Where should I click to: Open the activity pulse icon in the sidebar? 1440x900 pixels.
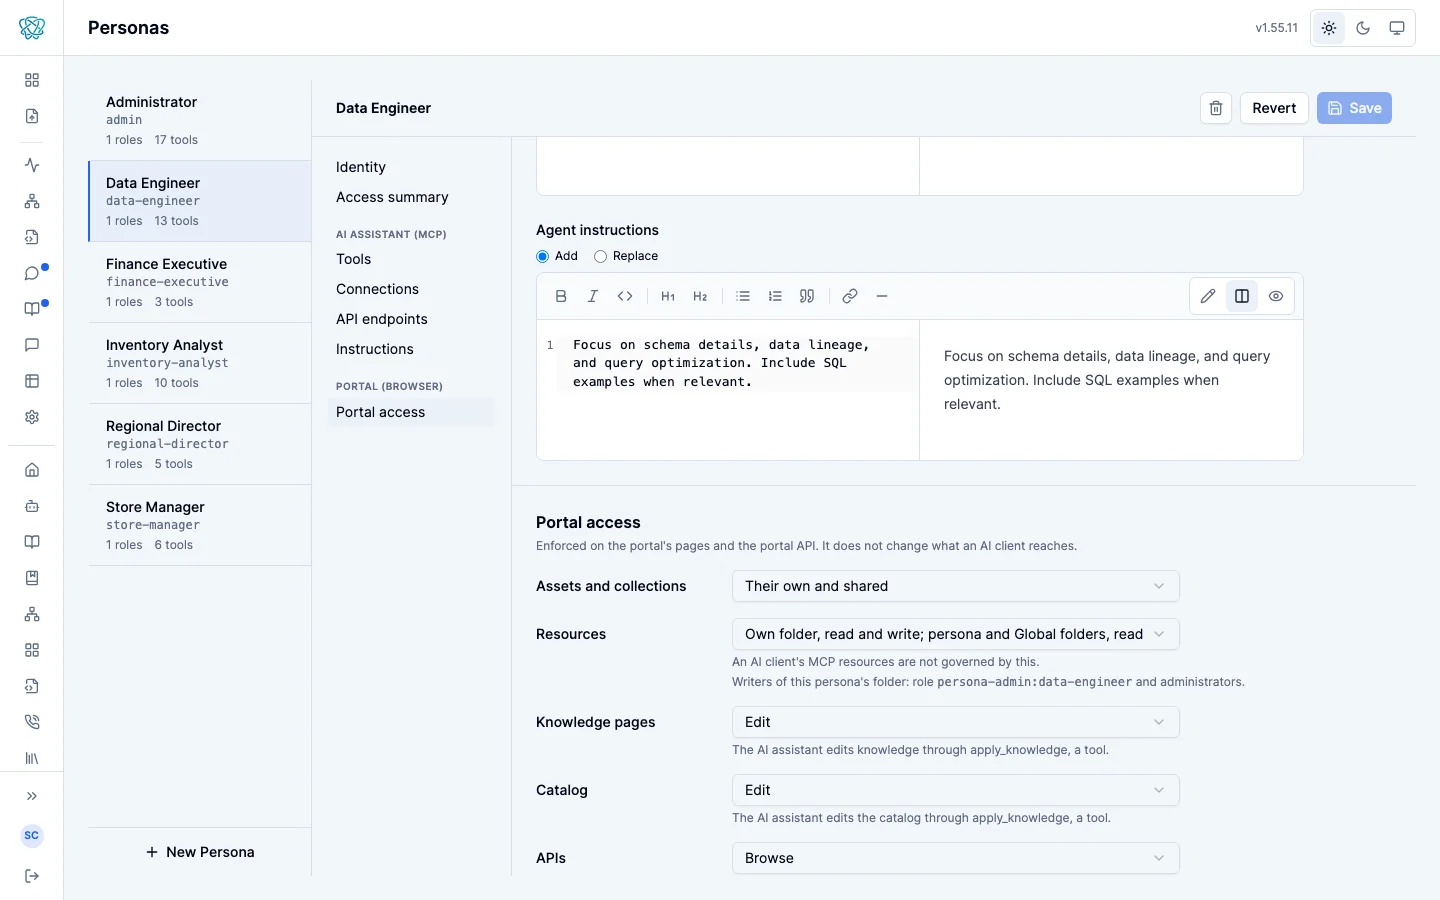click(x=32, y=165)
